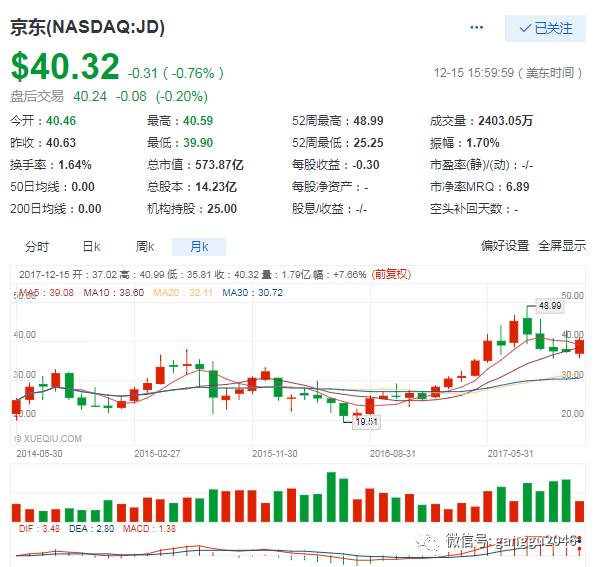Click the DEA : 2.80 MACD label
The image size is (595, 567).
point(91,529)
